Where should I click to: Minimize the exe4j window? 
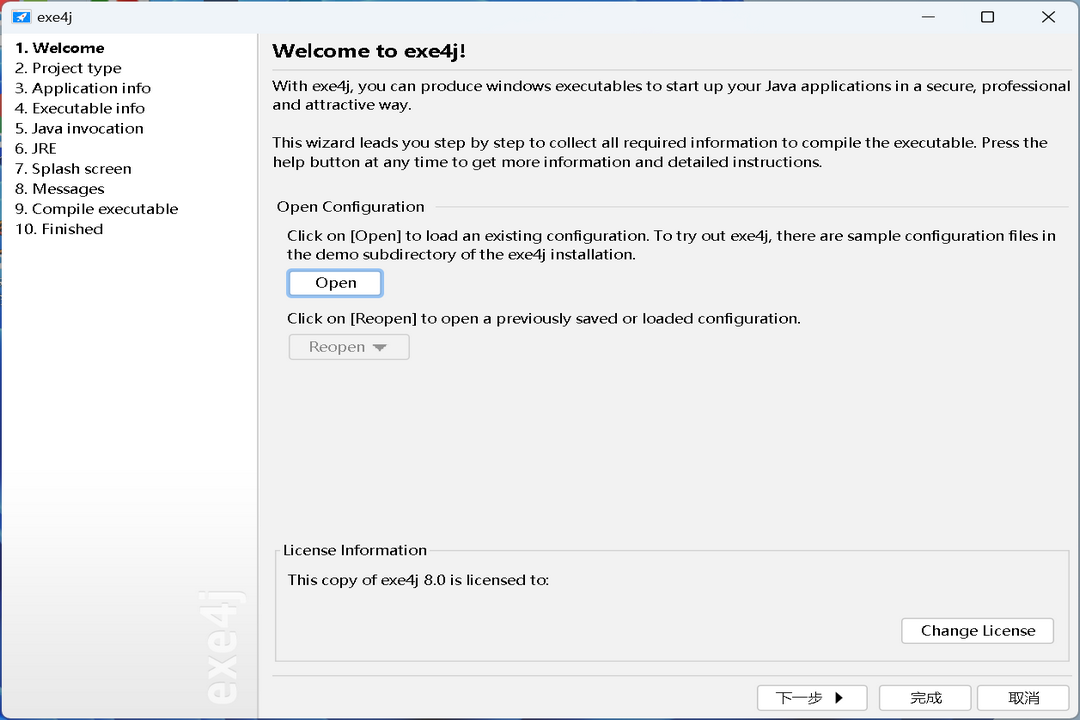pyautogui.click(x=927, y=17)
